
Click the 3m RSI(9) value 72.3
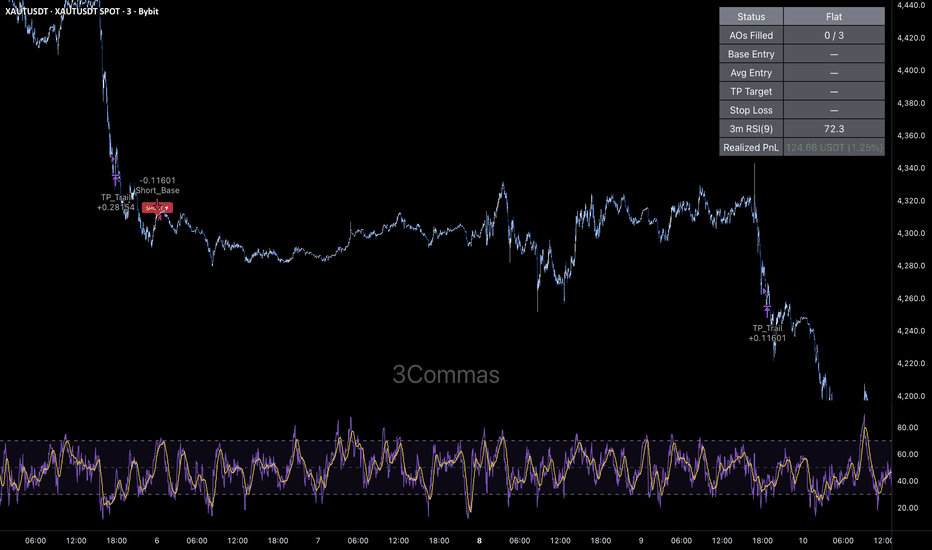834,128
